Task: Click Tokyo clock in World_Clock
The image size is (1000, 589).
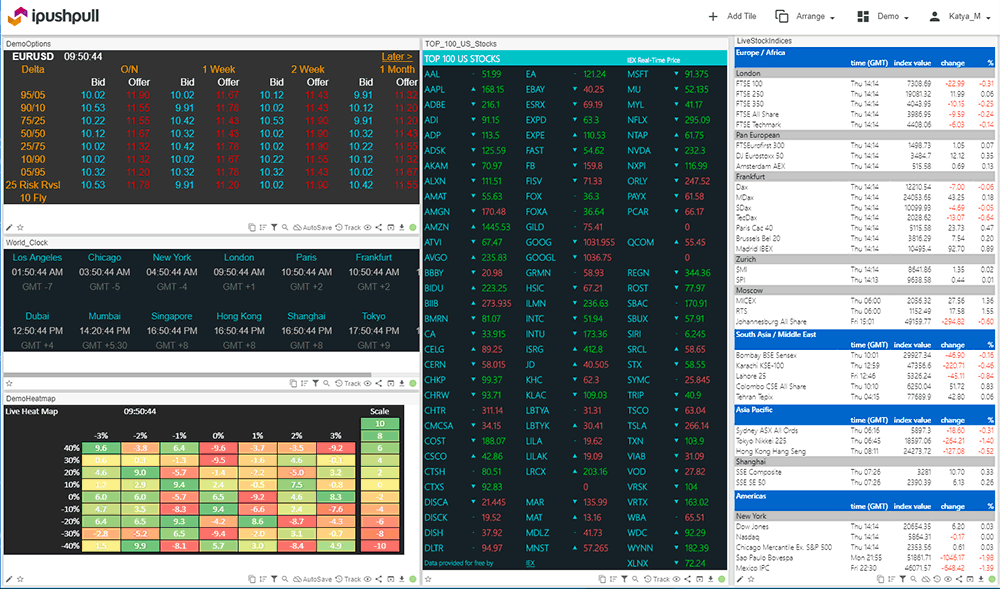Action: point(374,331)
